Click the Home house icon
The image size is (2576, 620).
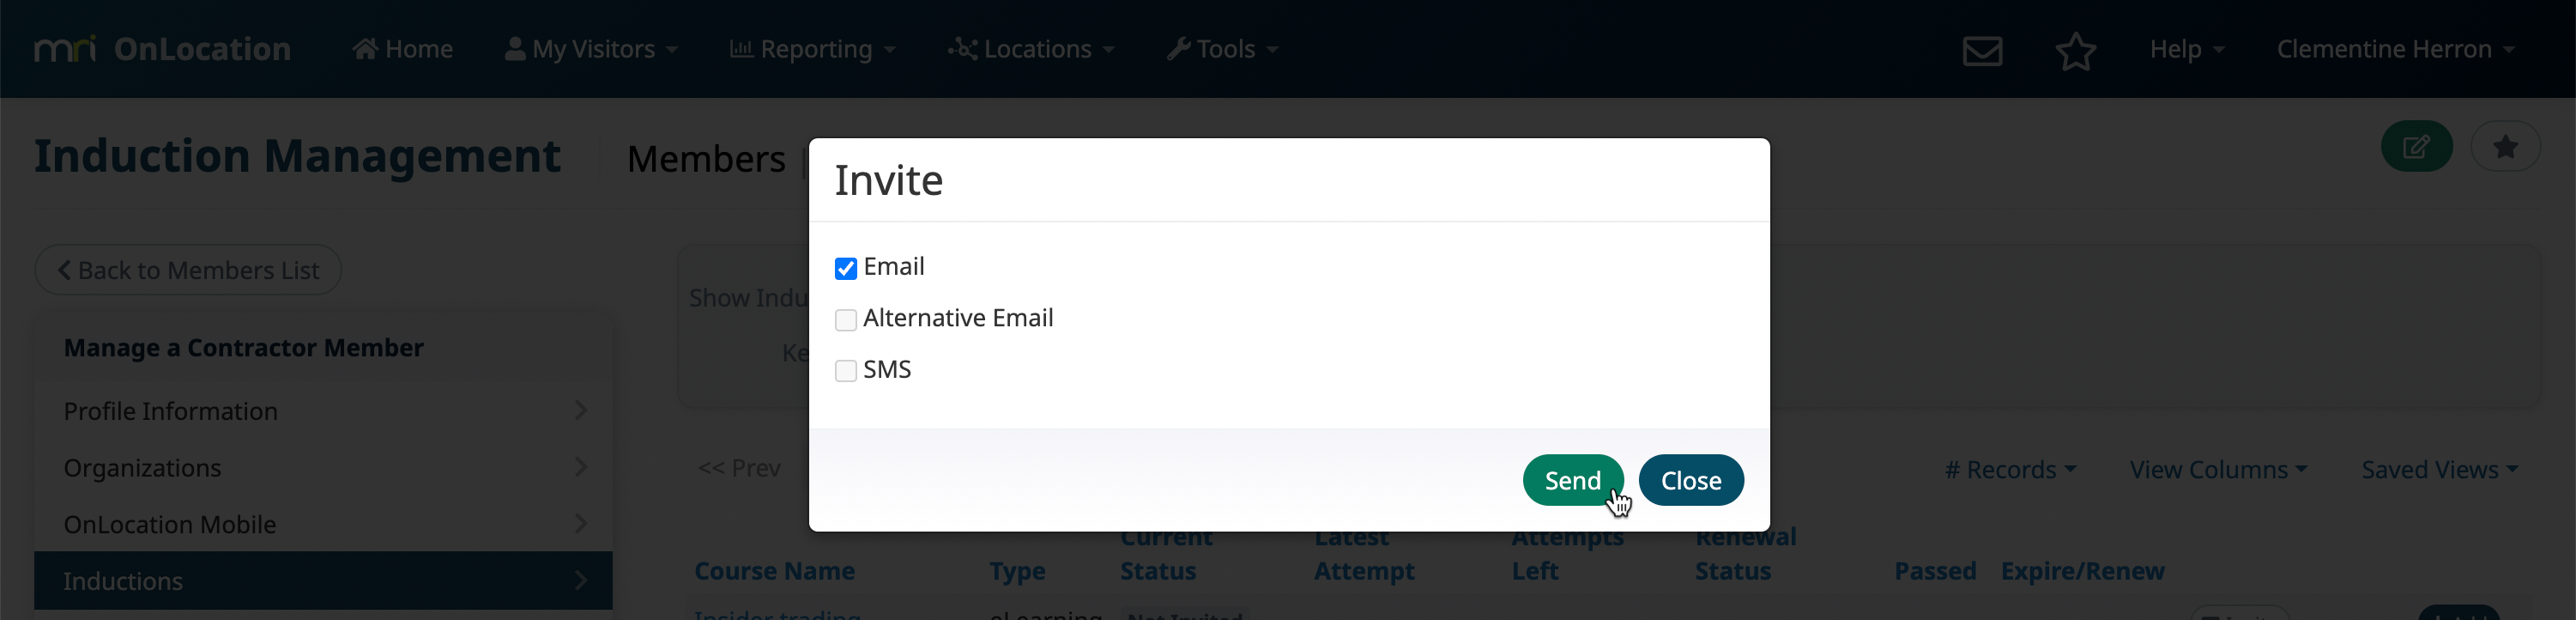click(365, 49)
